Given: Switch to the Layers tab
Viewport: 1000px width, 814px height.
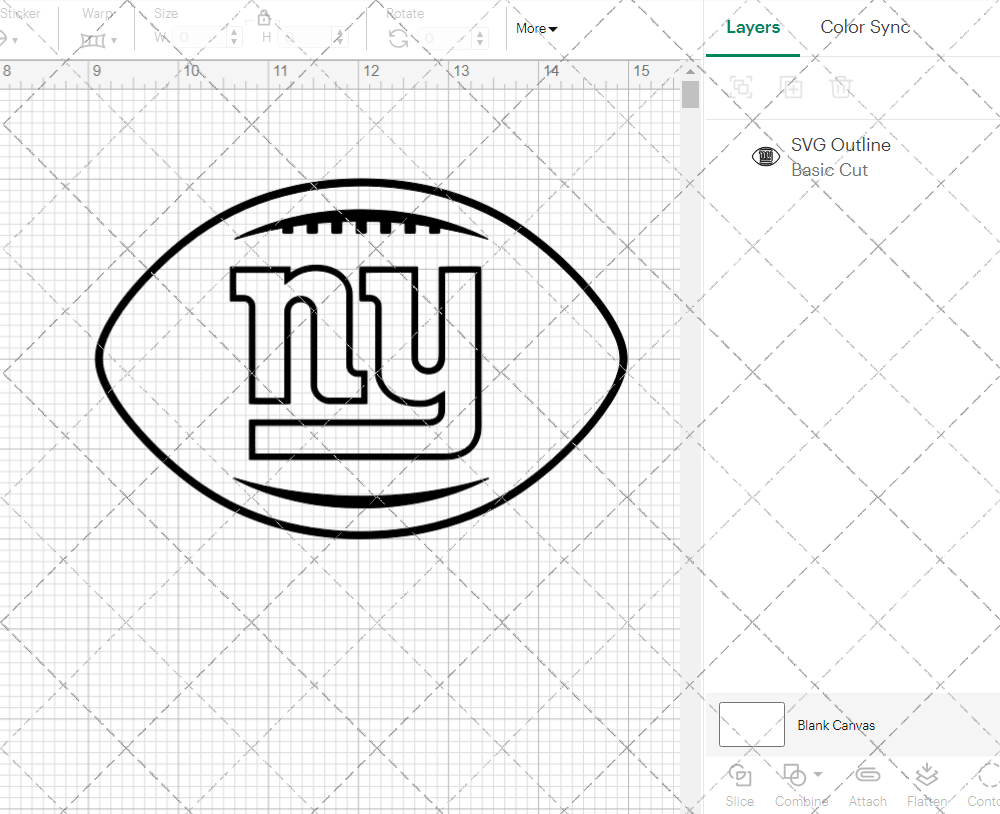Looking at the screenshot, I should pyautogui.click(x=753, y=27).
